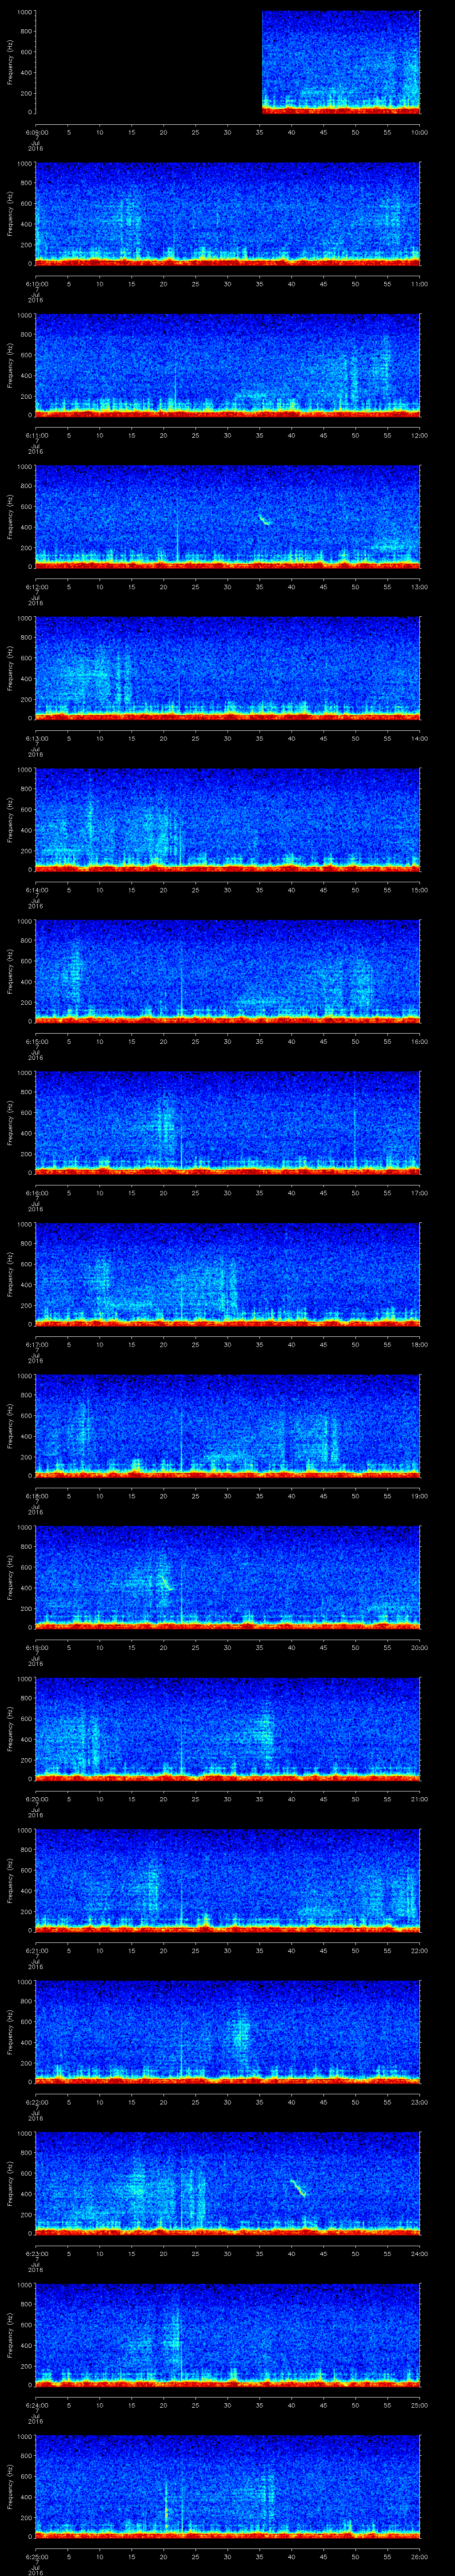This screenshot has width=455, height=2576.
Task: Click the 20 second tick under the 6:25 spectrogram
Action: point(164,2557)
